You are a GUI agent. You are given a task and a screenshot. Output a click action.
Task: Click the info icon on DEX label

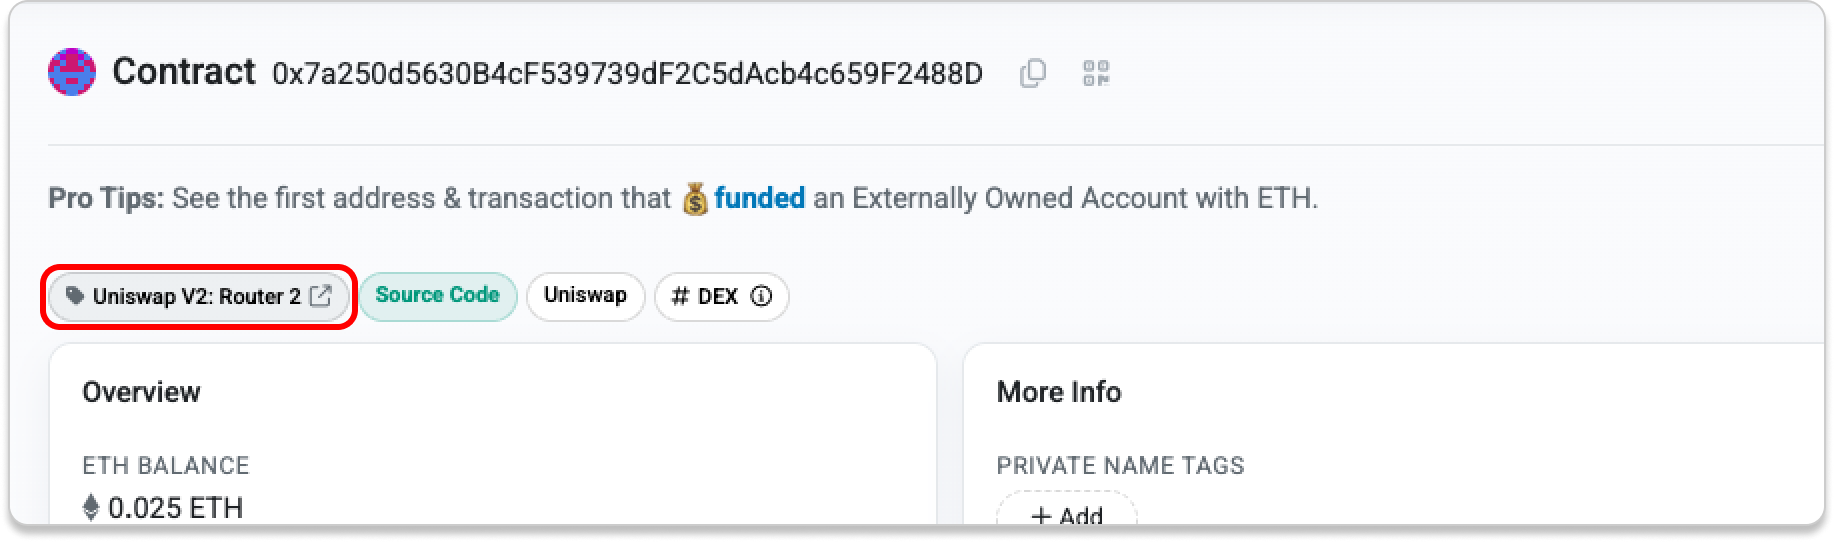pyautogui.click(x=761, y=296)
